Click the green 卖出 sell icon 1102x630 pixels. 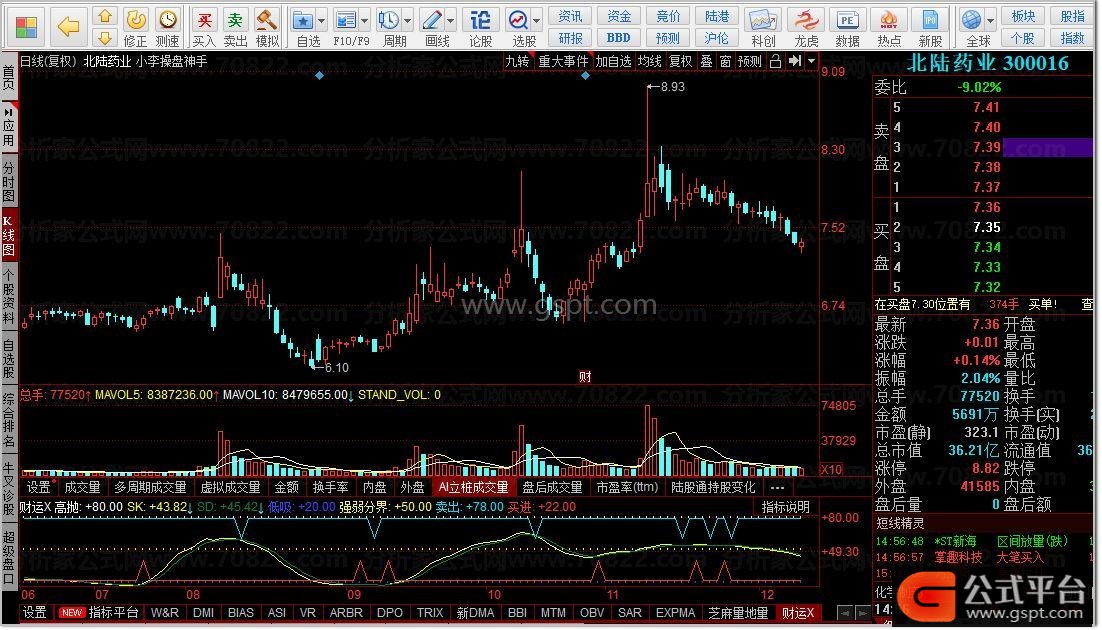pyautogui.click(x=235, y=19)
